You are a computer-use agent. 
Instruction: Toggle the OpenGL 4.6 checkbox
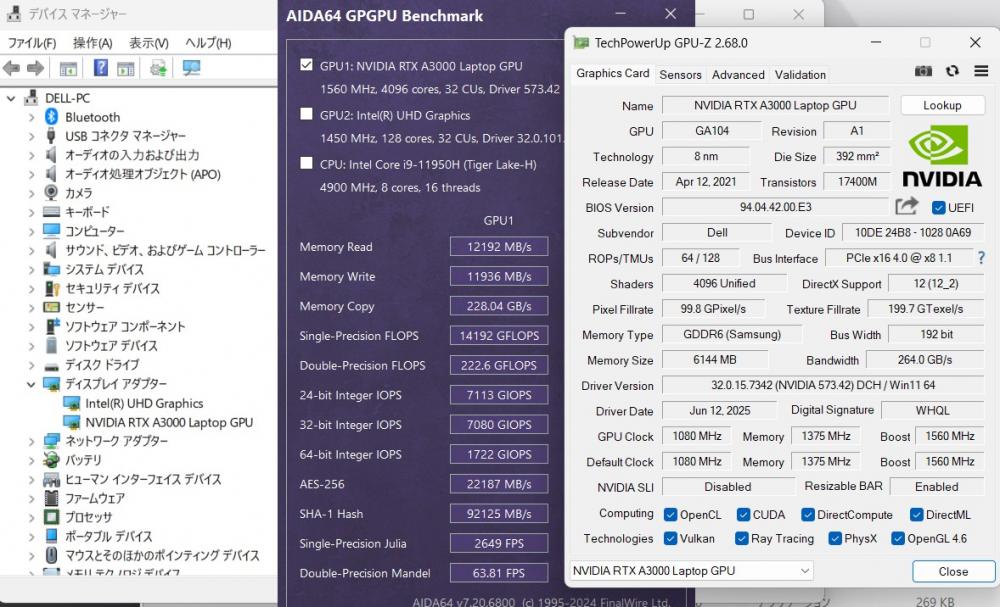[x=898, y=539]
